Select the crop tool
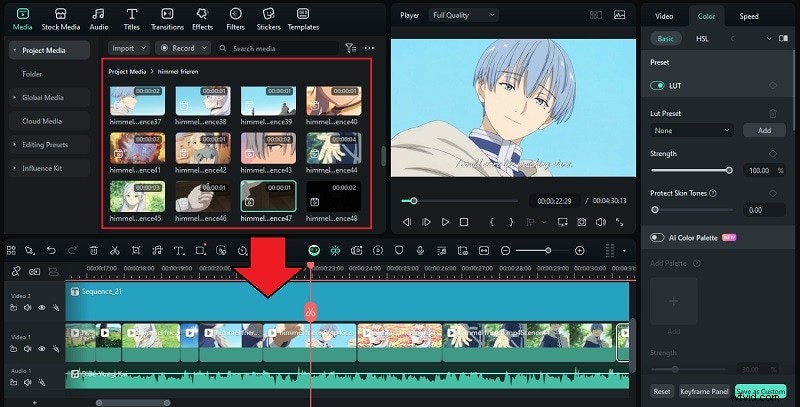This screenshot has height=407, width=800. click(136, 250)
